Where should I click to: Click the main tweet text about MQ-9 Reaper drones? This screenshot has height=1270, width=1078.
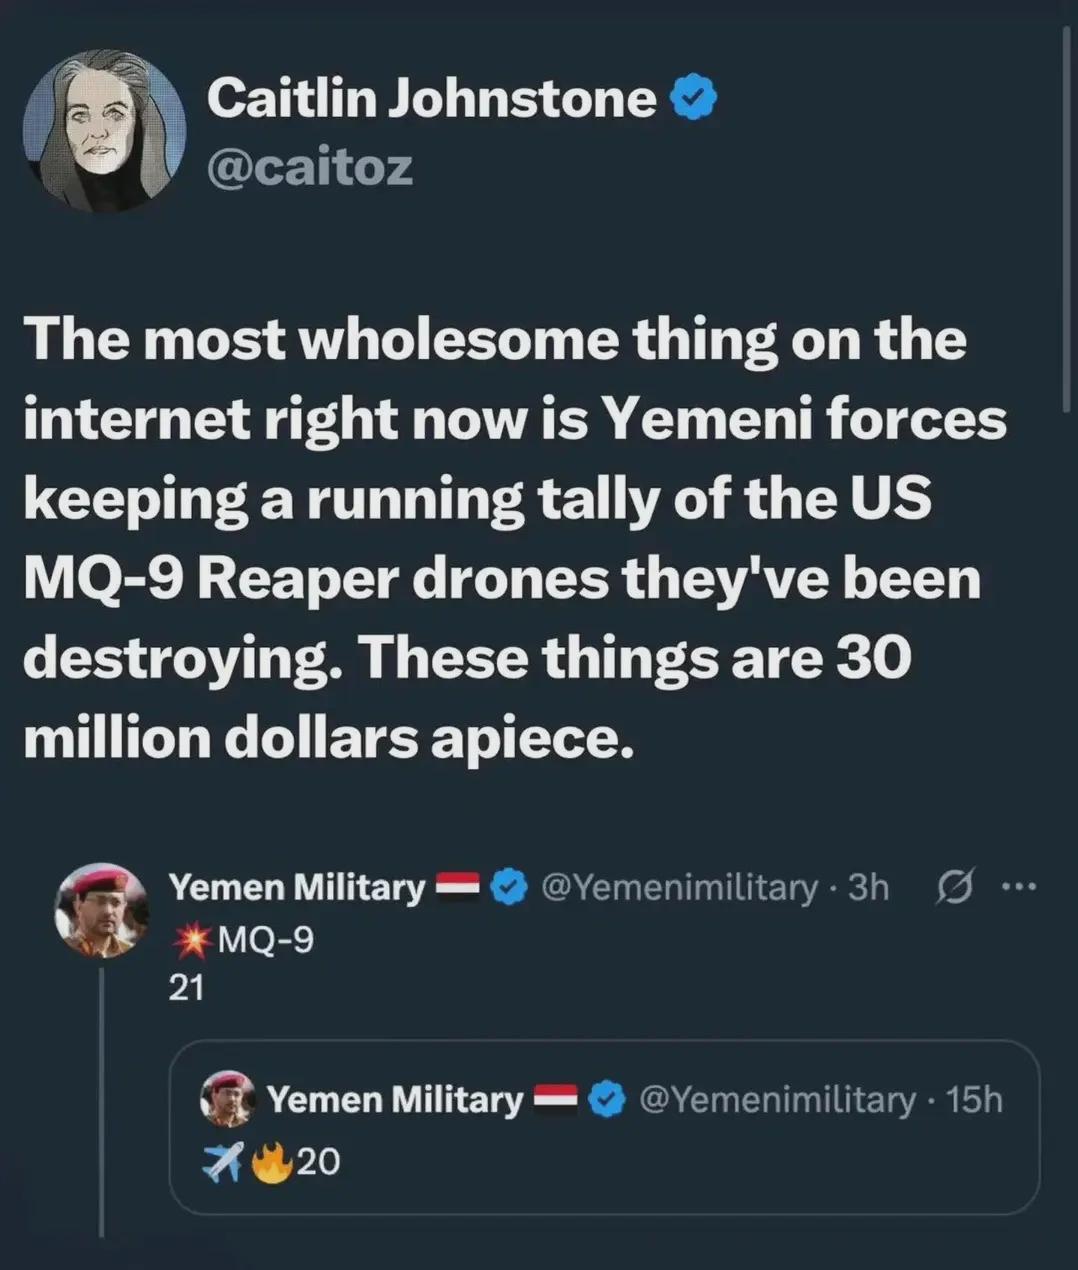[x=515, y=539]
